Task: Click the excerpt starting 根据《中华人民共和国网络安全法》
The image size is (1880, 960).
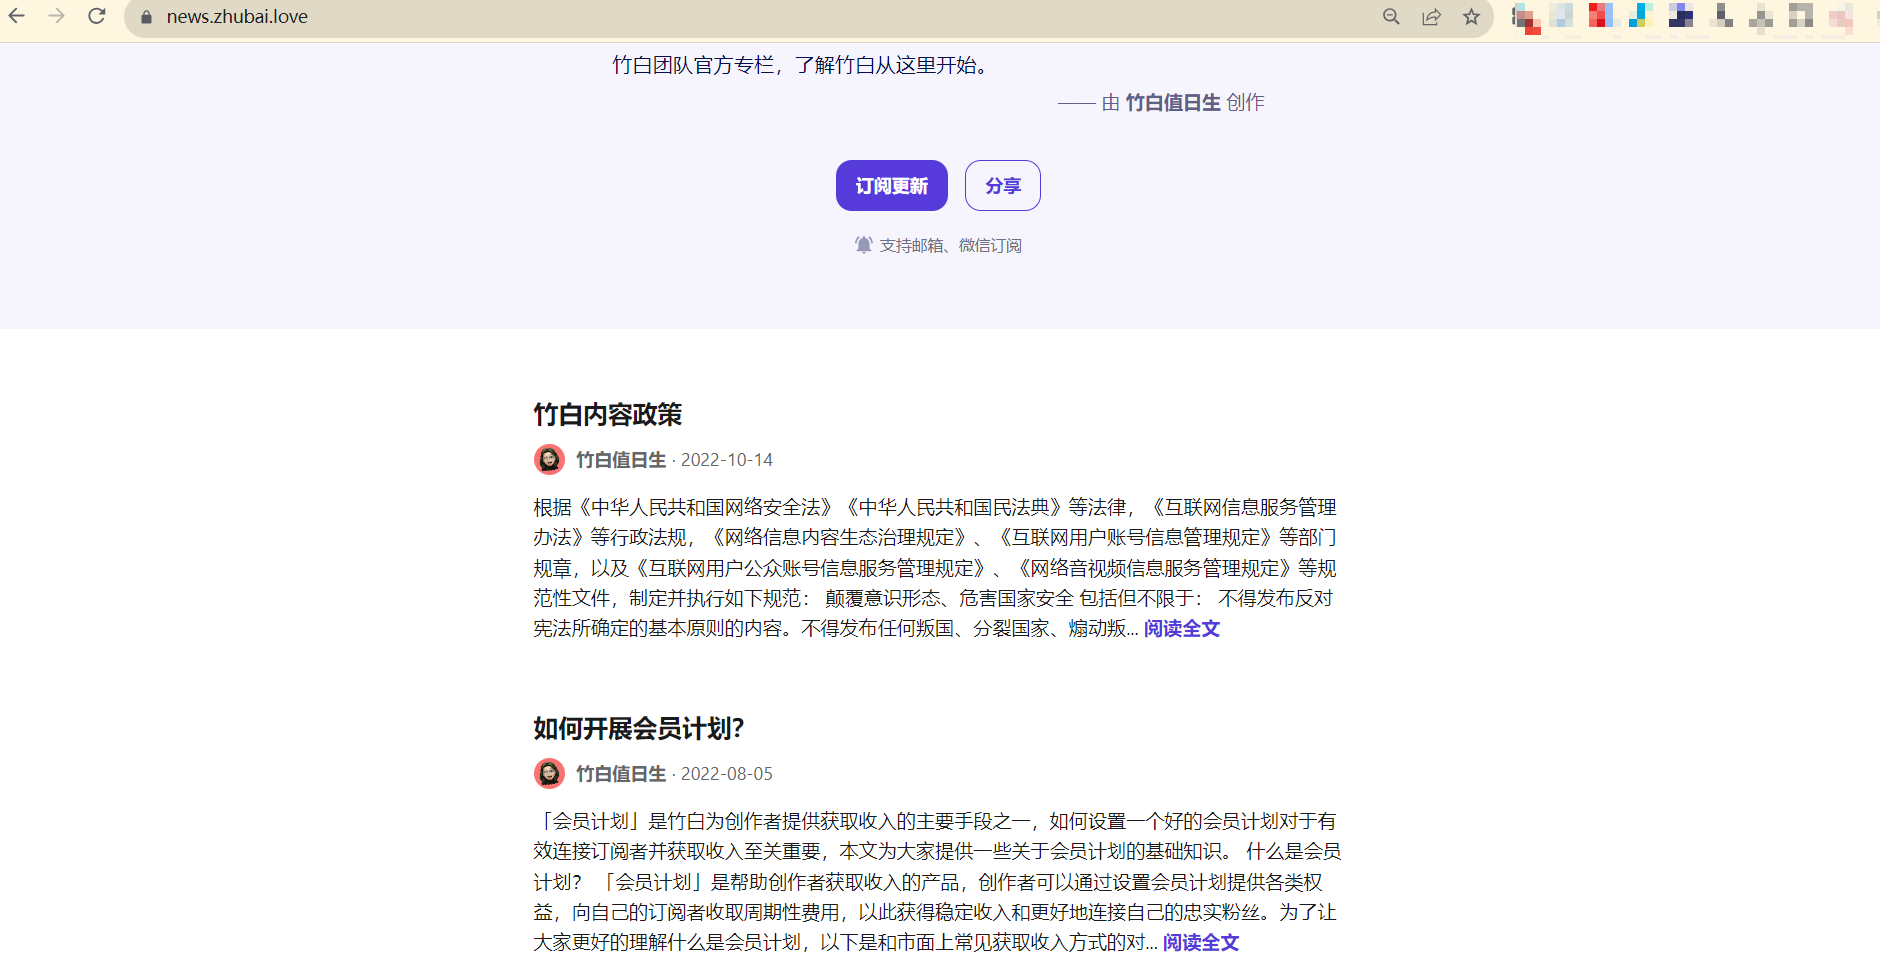Action: (x=935, y=568)
